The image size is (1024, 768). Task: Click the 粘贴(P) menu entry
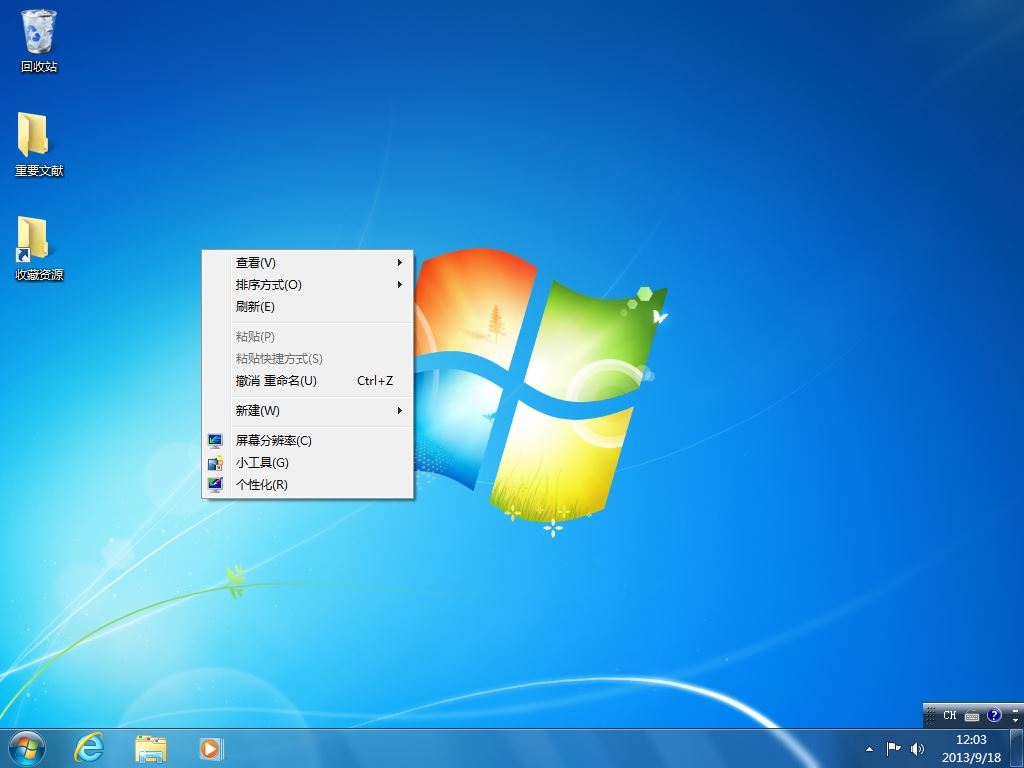click(308, 336)
